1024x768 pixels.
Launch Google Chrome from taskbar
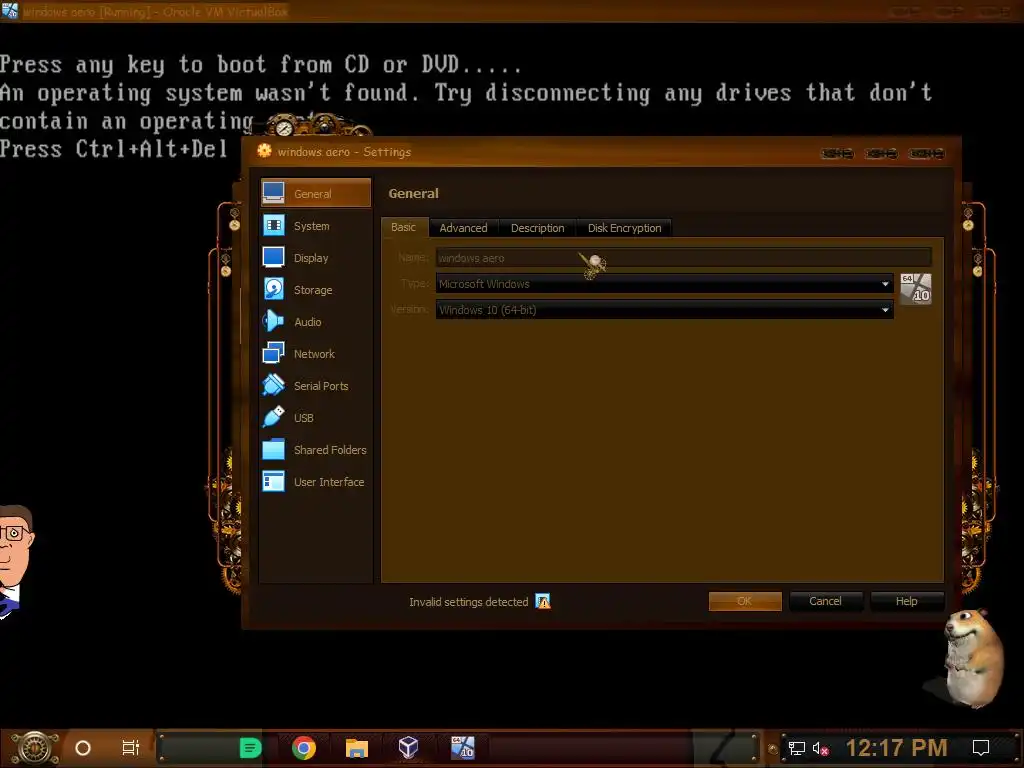304,748
